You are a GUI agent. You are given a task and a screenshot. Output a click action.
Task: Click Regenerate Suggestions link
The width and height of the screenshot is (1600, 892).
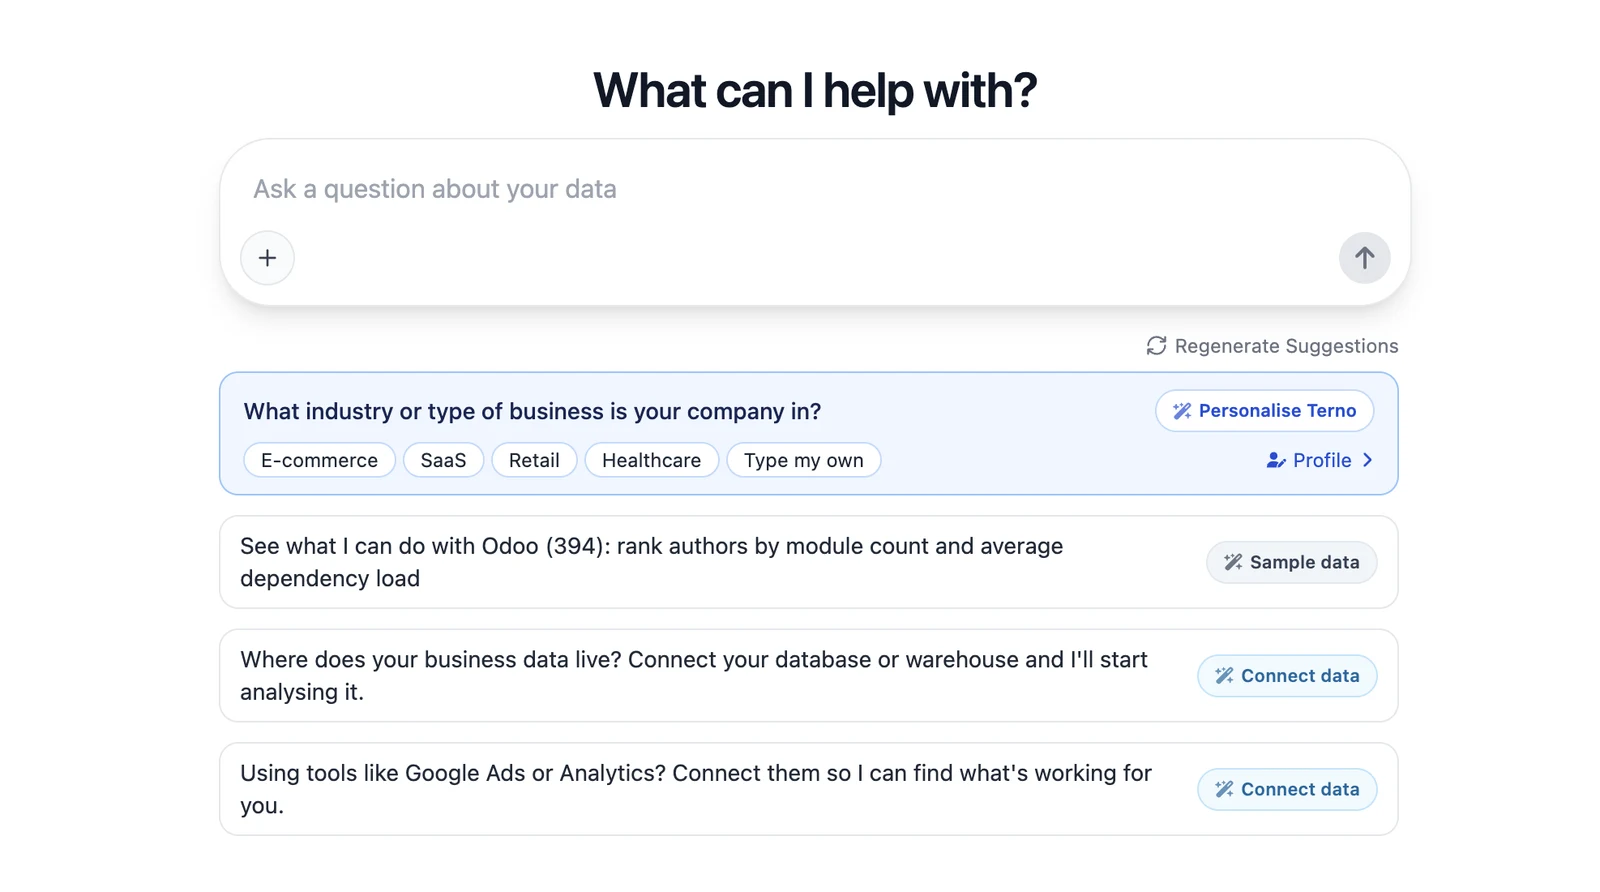[1272, 346]
